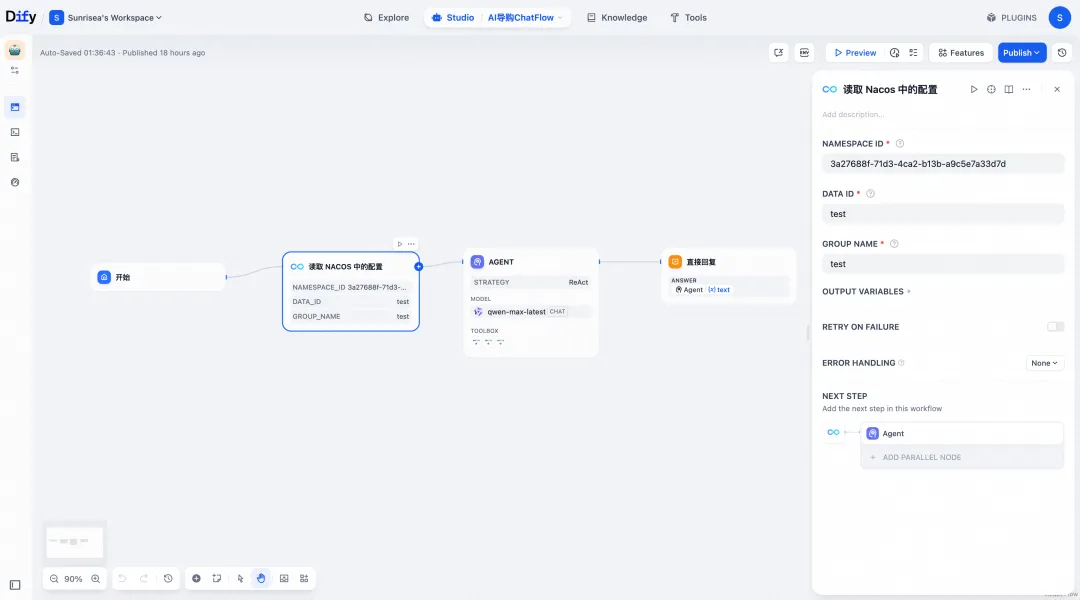Click ERROR HANDLING help icon
Image resolution: width=1080 pixels, height=600 pixels.
point(901,363)
